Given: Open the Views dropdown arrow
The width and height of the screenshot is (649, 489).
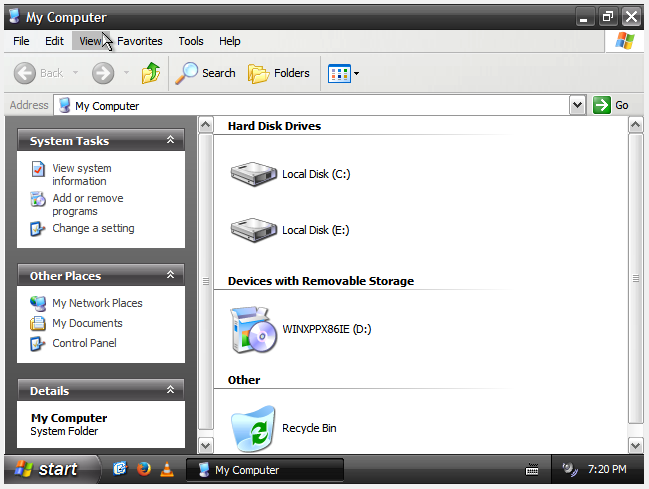Looking at the screenshot, I should tap(356, 74).
